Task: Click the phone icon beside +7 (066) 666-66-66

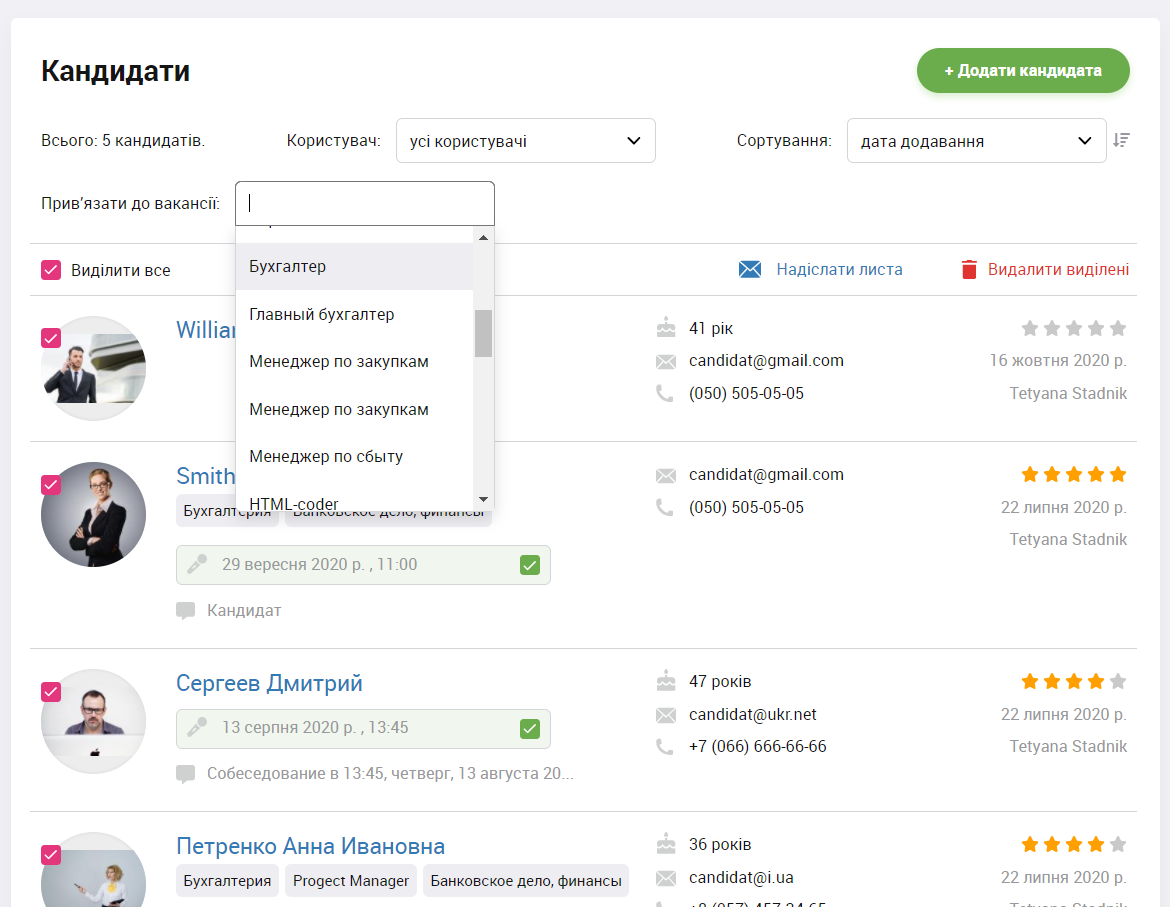Action: click(x=664, y=746)
